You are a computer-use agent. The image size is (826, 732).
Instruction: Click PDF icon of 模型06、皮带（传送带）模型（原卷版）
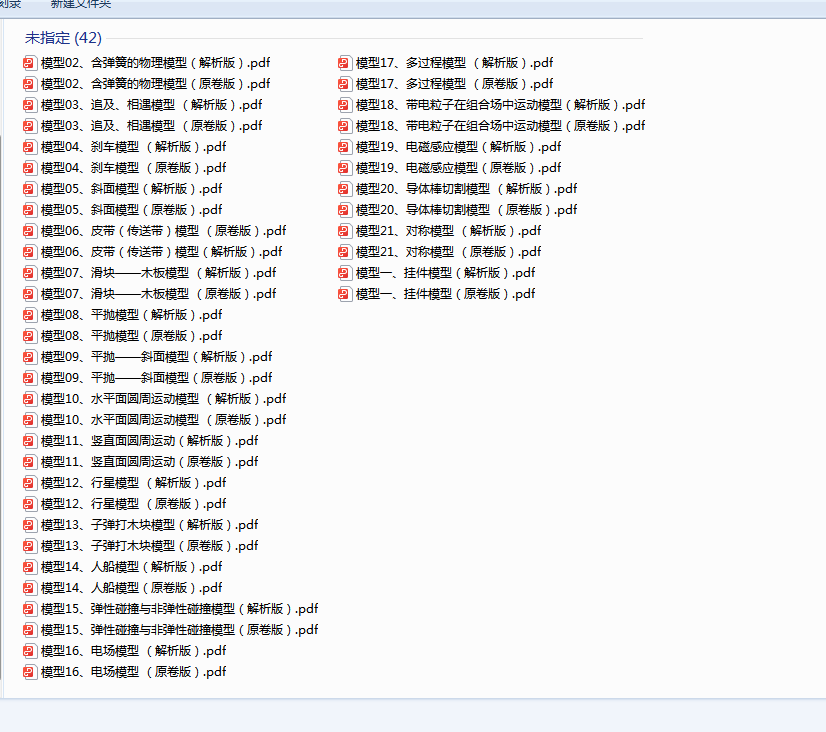(30, 231)
